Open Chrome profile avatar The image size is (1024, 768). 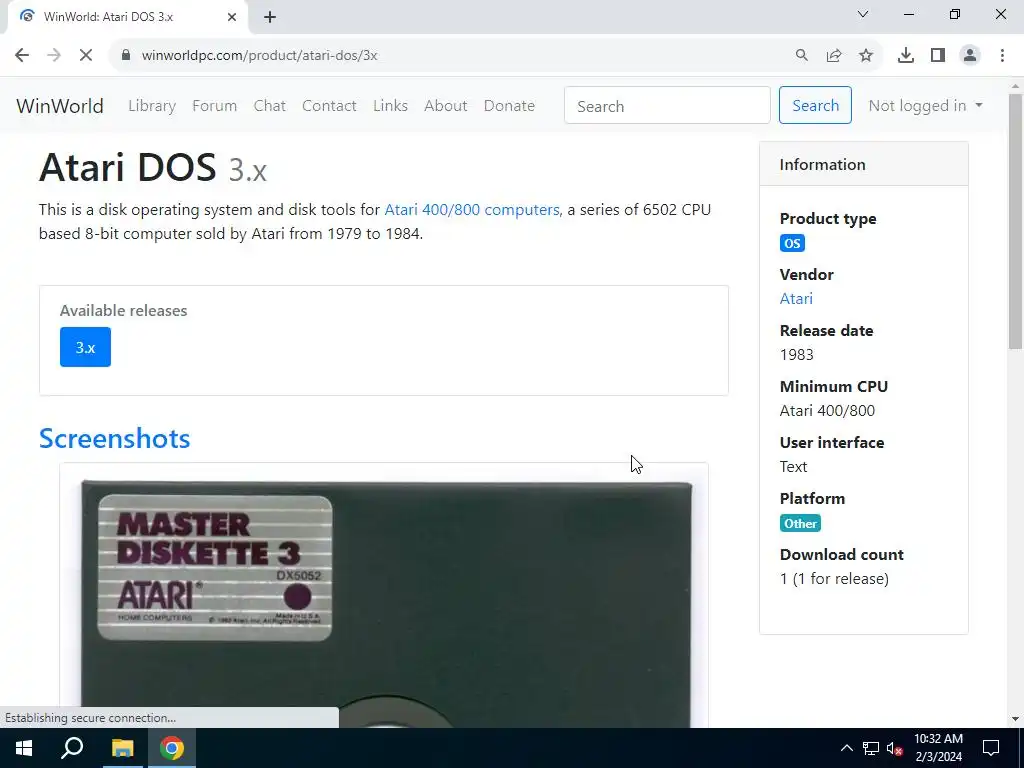970,56
